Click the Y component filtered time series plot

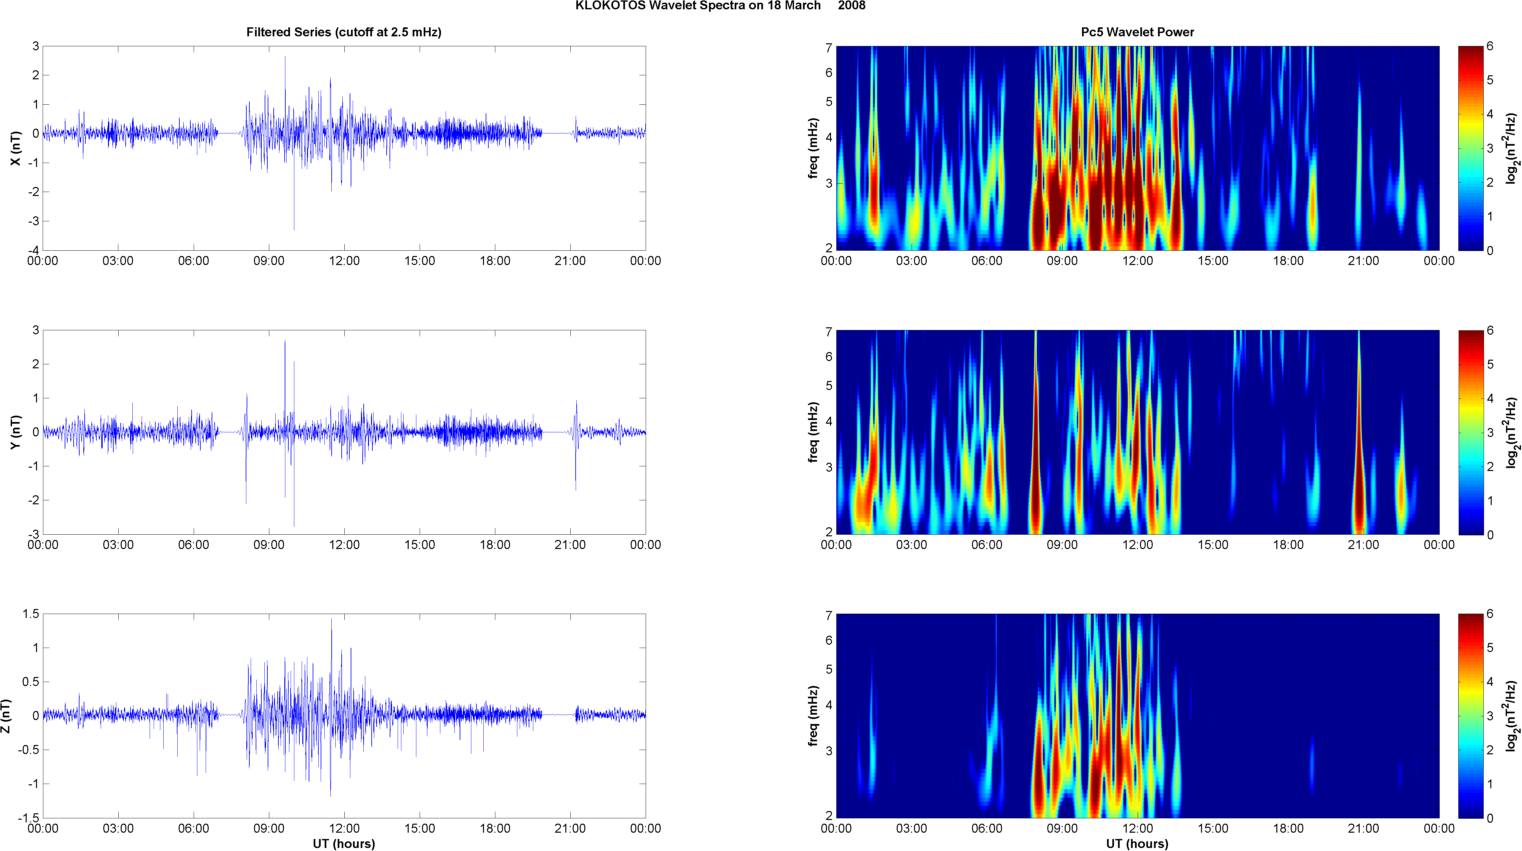pos(344,432)
